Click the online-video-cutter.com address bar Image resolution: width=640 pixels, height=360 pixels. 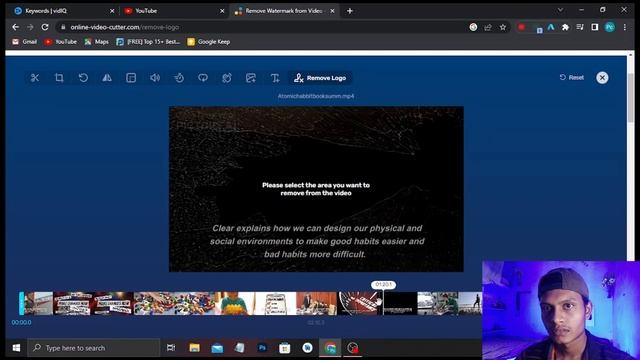point(261,27)
